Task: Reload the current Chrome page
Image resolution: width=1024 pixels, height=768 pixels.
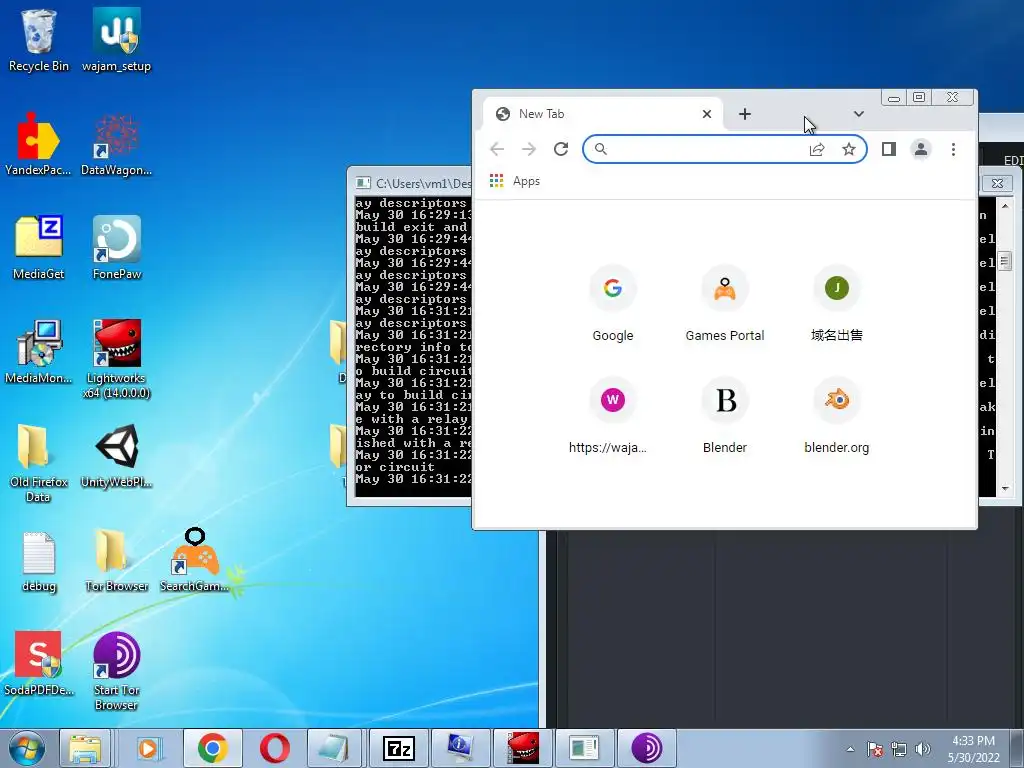Action: coord(561,150)
